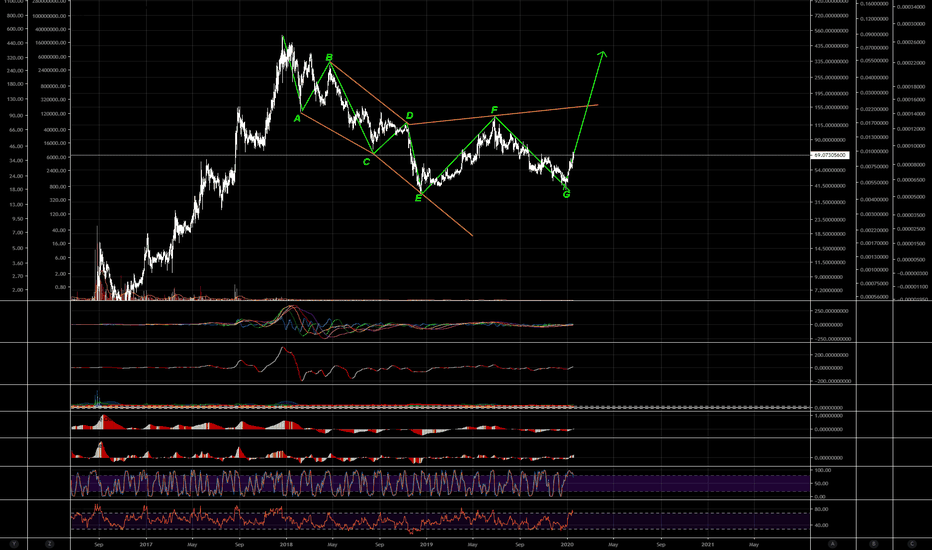932x550 pixels.
Task: Click the 0.12000000 value on second scale
Action: (x=874, y=19)
